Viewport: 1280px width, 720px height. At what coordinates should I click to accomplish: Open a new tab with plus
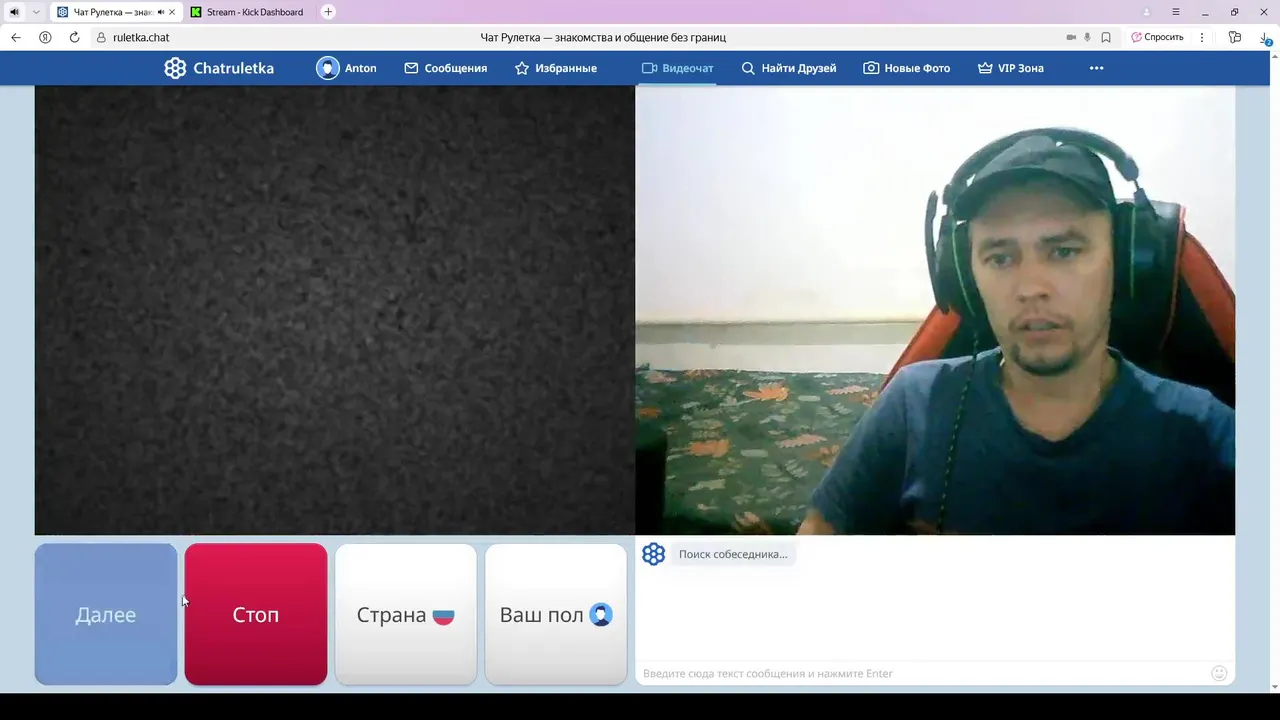click(x=328, y=12)
